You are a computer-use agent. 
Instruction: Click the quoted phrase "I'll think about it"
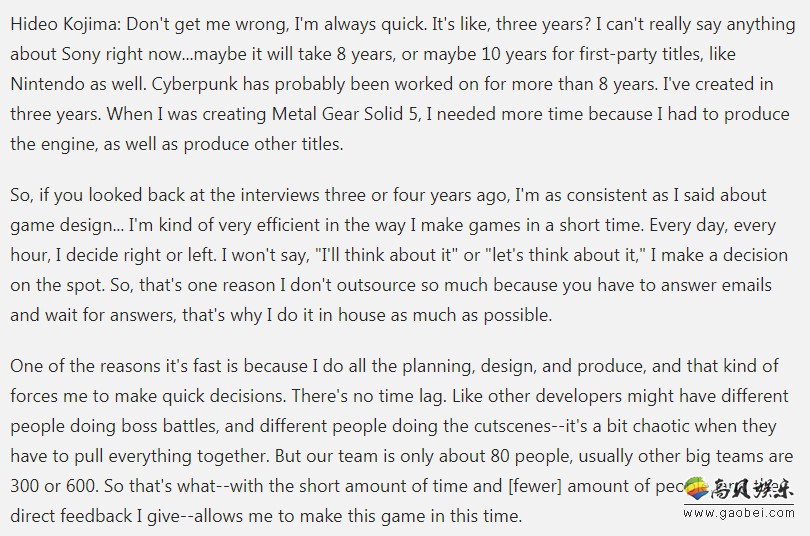[x=386, y=255]
